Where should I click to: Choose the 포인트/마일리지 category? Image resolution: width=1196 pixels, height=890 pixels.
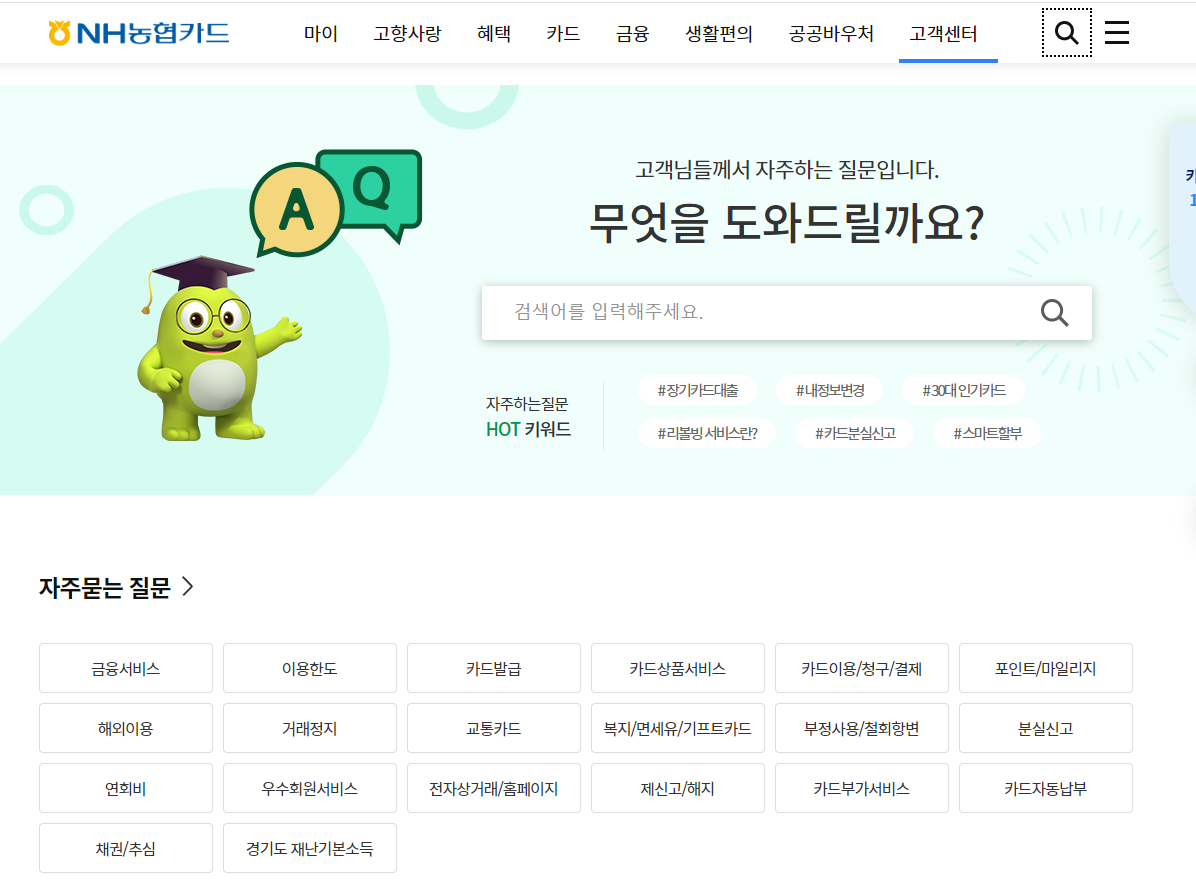tap(1046, 668)
